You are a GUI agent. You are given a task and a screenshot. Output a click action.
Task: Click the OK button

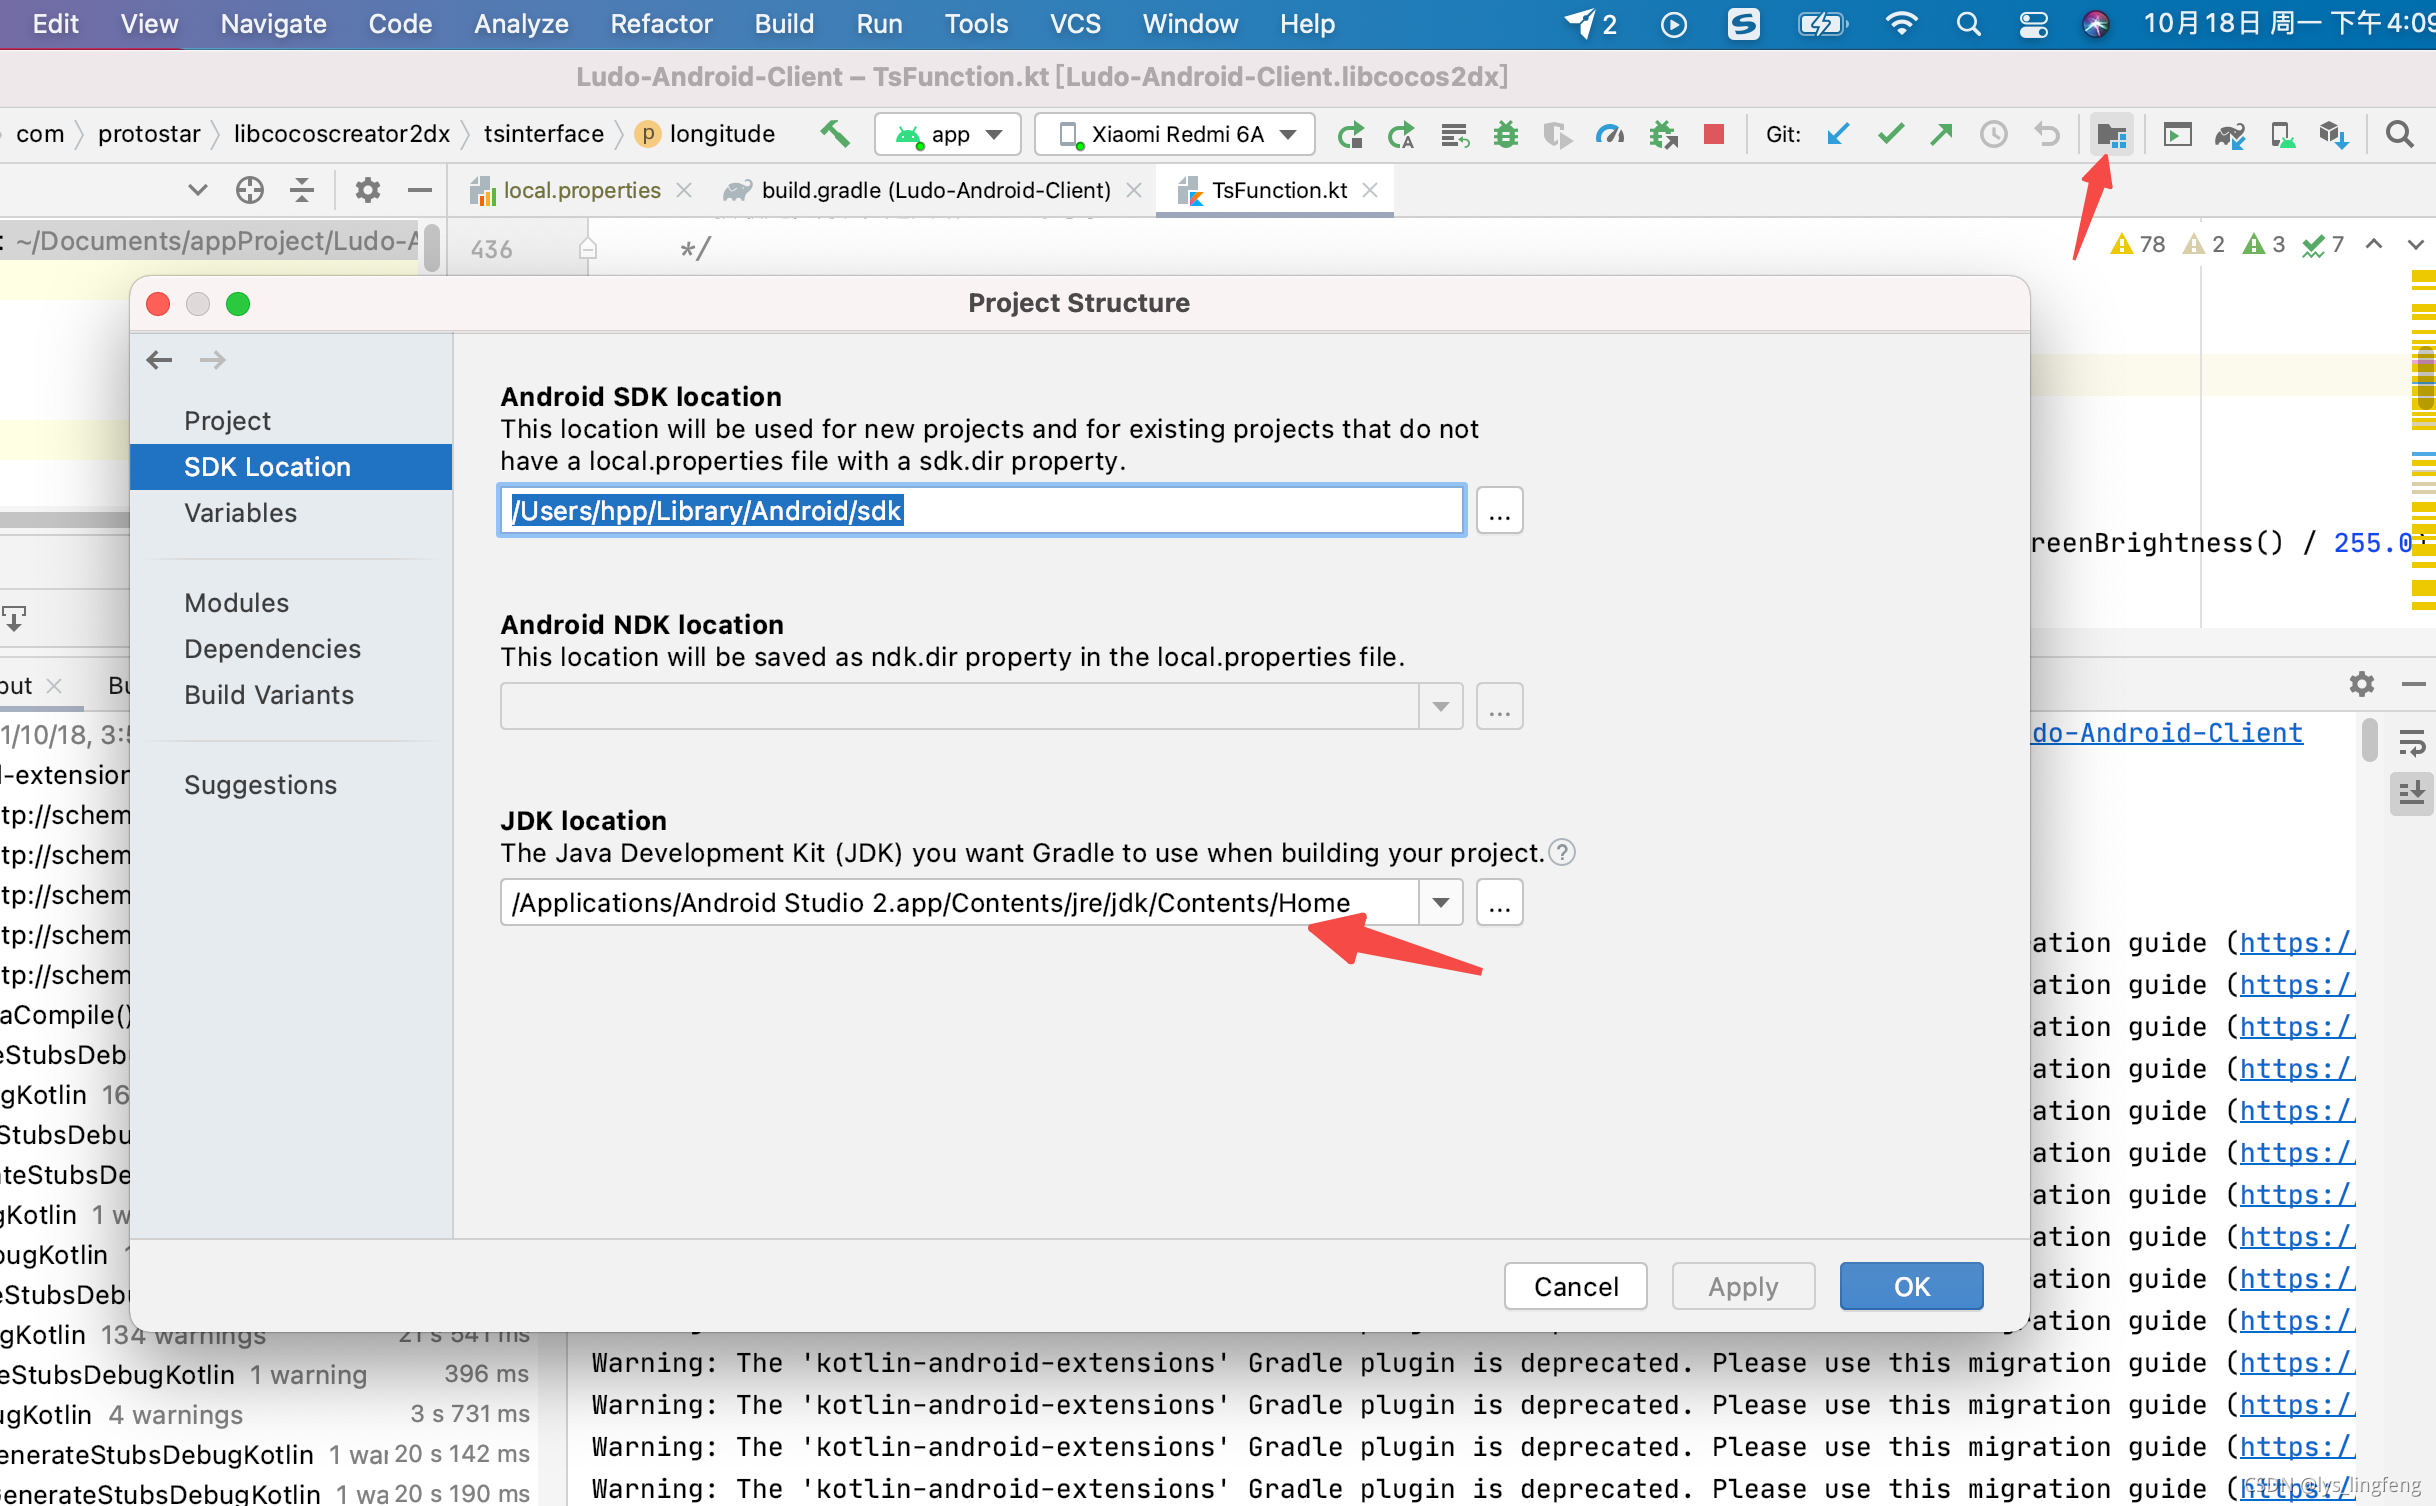1910,1286
